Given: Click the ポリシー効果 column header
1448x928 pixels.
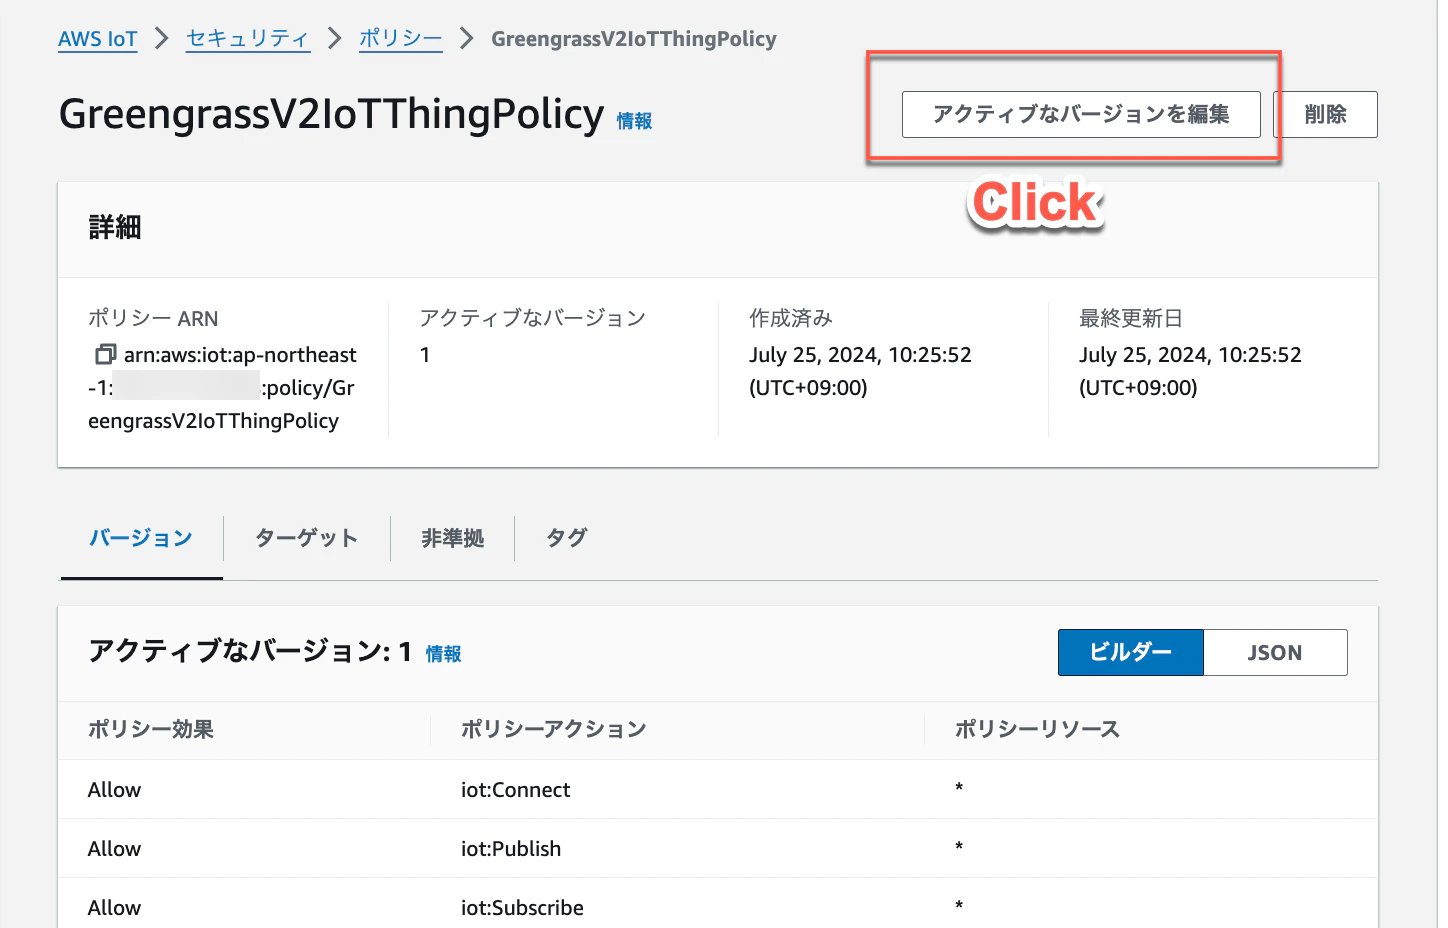Looking at the screenshot, I should click(x=151, y=730).
